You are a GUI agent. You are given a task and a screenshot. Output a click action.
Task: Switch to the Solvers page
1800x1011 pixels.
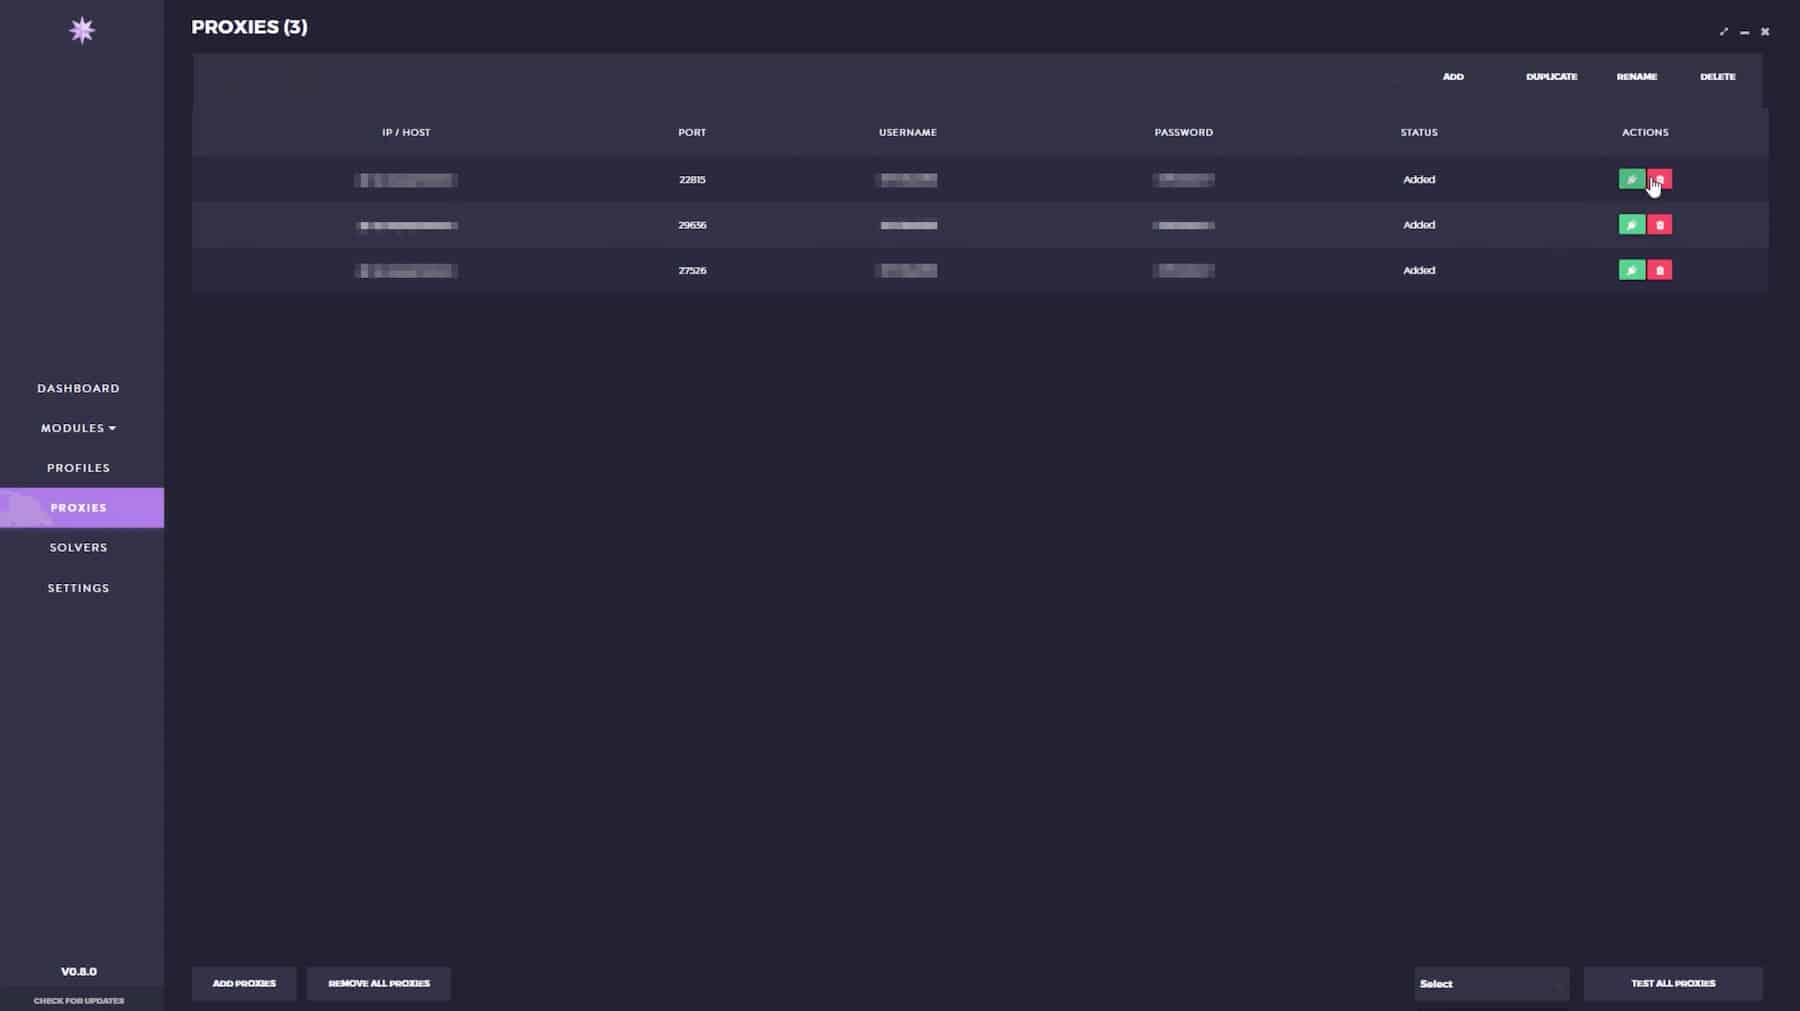coord(78,548)
